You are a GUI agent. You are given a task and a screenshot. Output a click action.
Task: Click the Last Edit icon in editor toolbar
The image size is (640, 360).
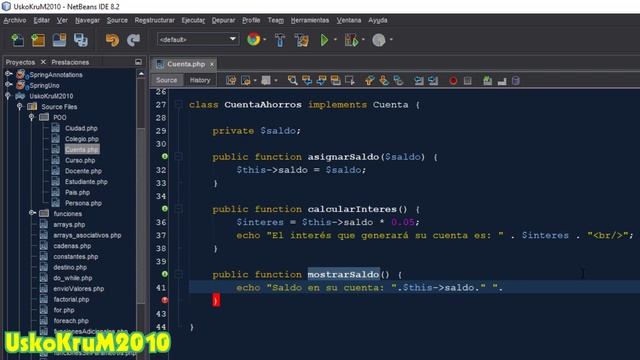[x=231, y=80]
